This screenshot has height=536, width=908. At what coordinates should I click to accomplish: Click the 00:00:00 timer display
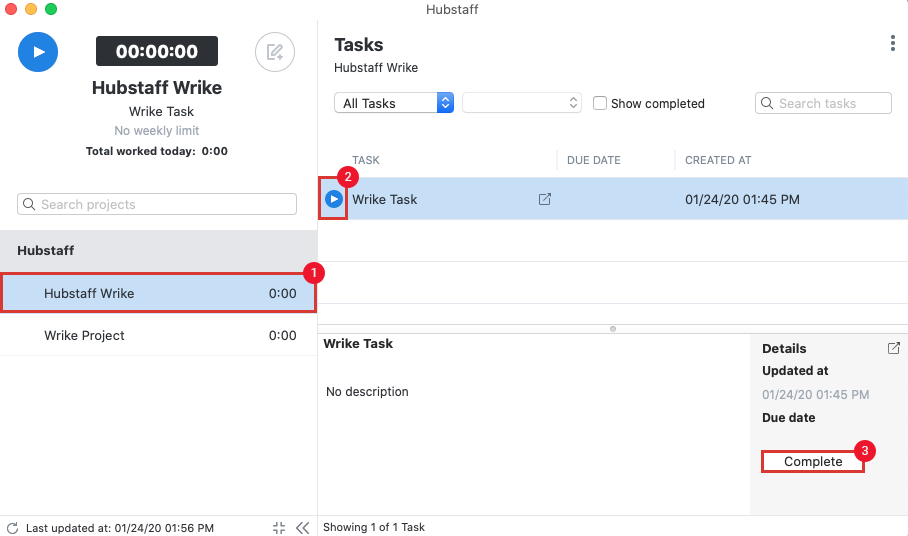(x=157, y=52)
